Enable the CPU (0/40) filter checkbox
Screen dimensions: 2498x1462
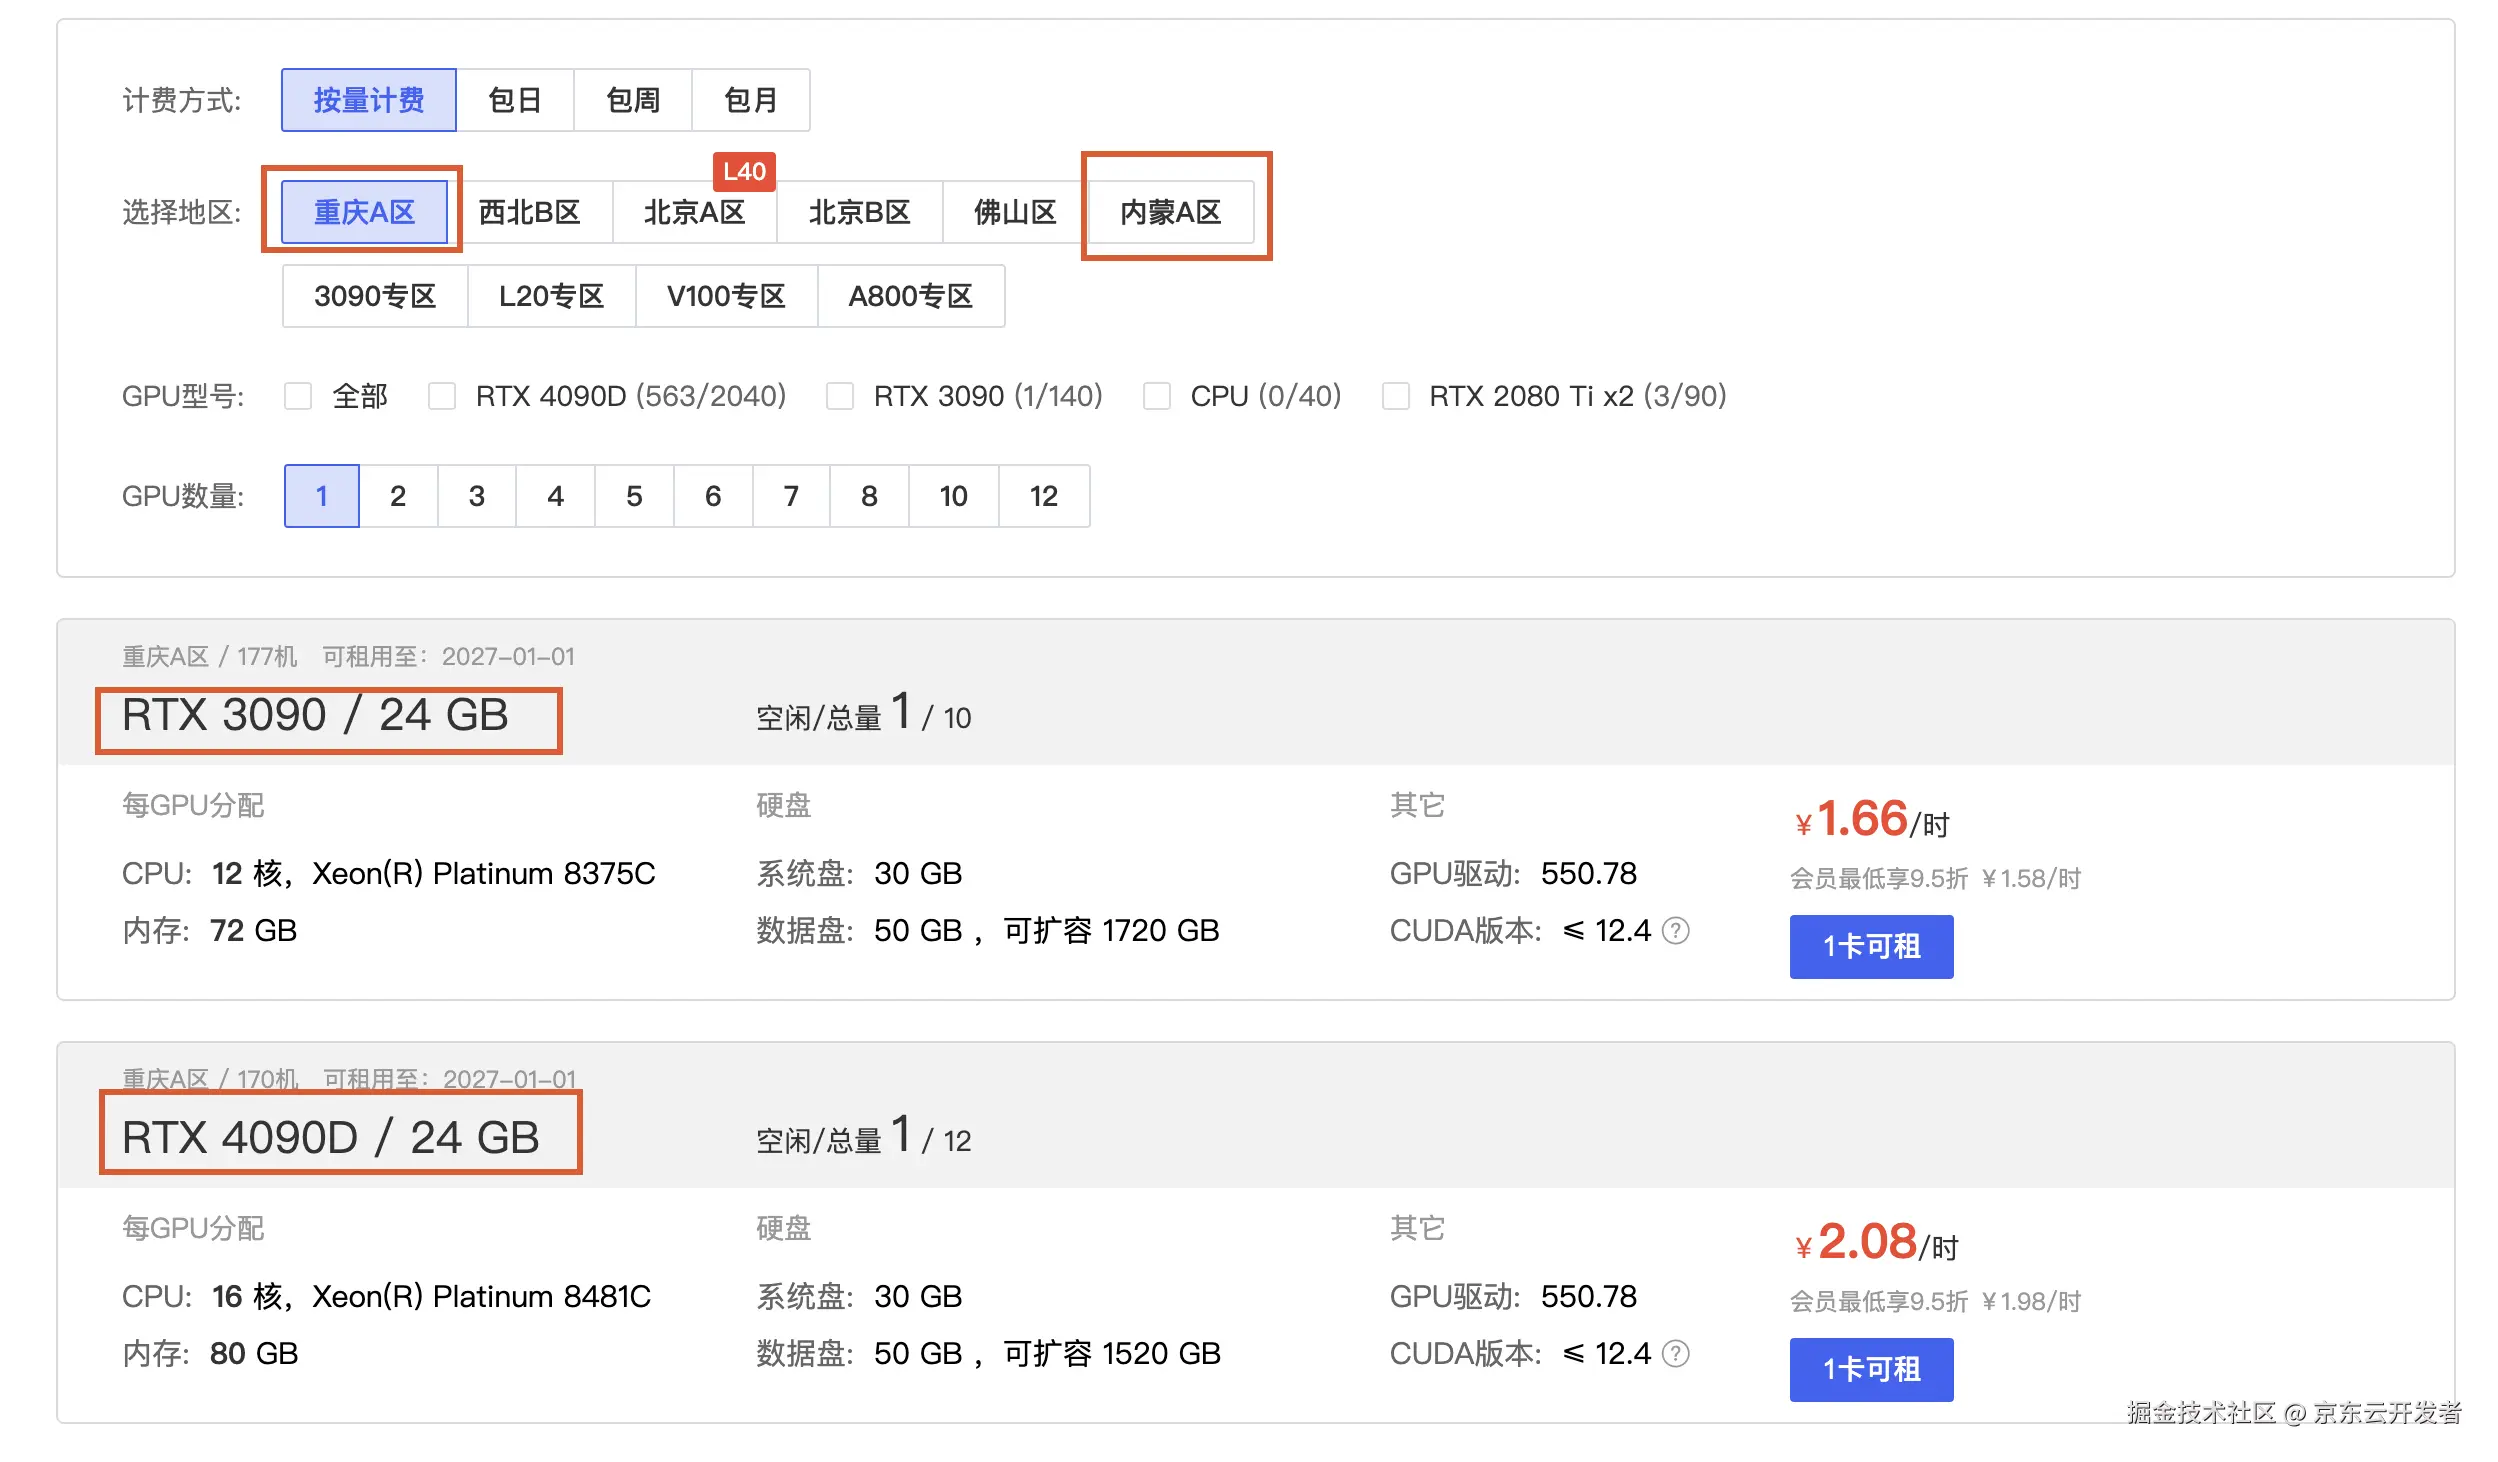pyautogui.click(x=1157, y=396)
